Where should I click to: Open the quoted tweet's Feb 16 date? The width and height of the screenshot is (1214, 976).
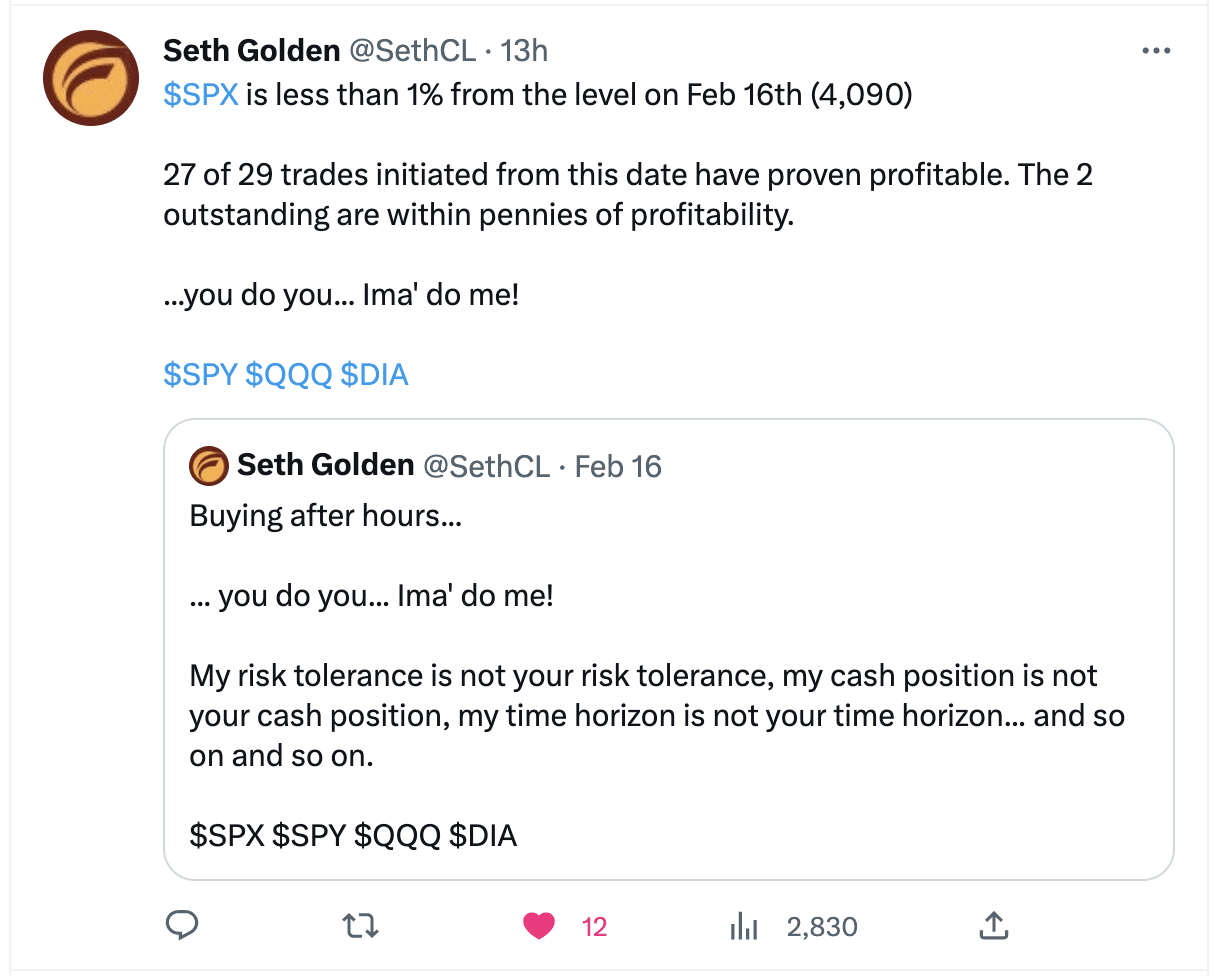(x=619, y=466)
